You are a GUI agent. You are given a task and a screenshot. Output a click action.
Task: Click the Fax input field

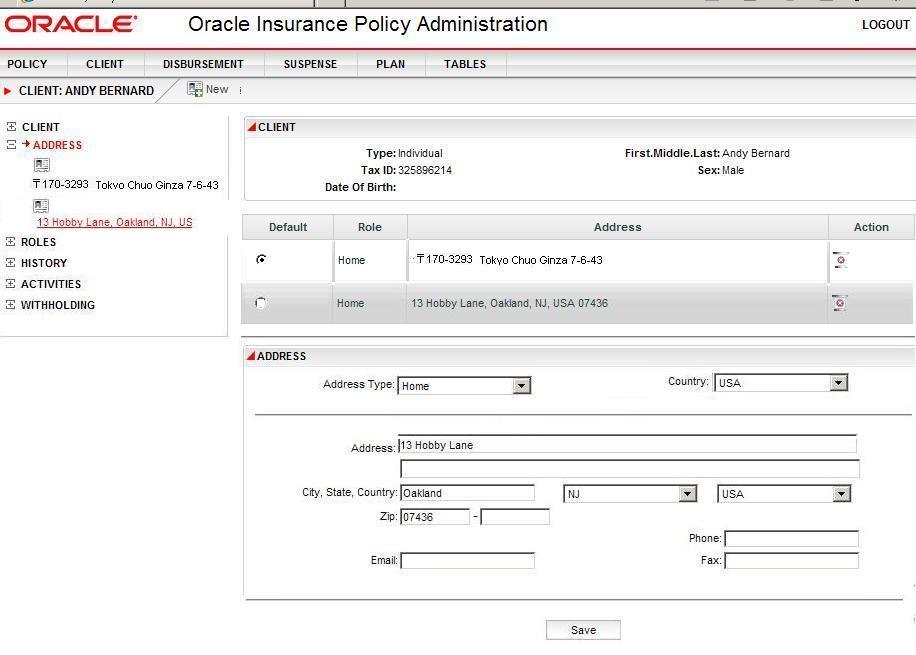(x=792, y=560)
